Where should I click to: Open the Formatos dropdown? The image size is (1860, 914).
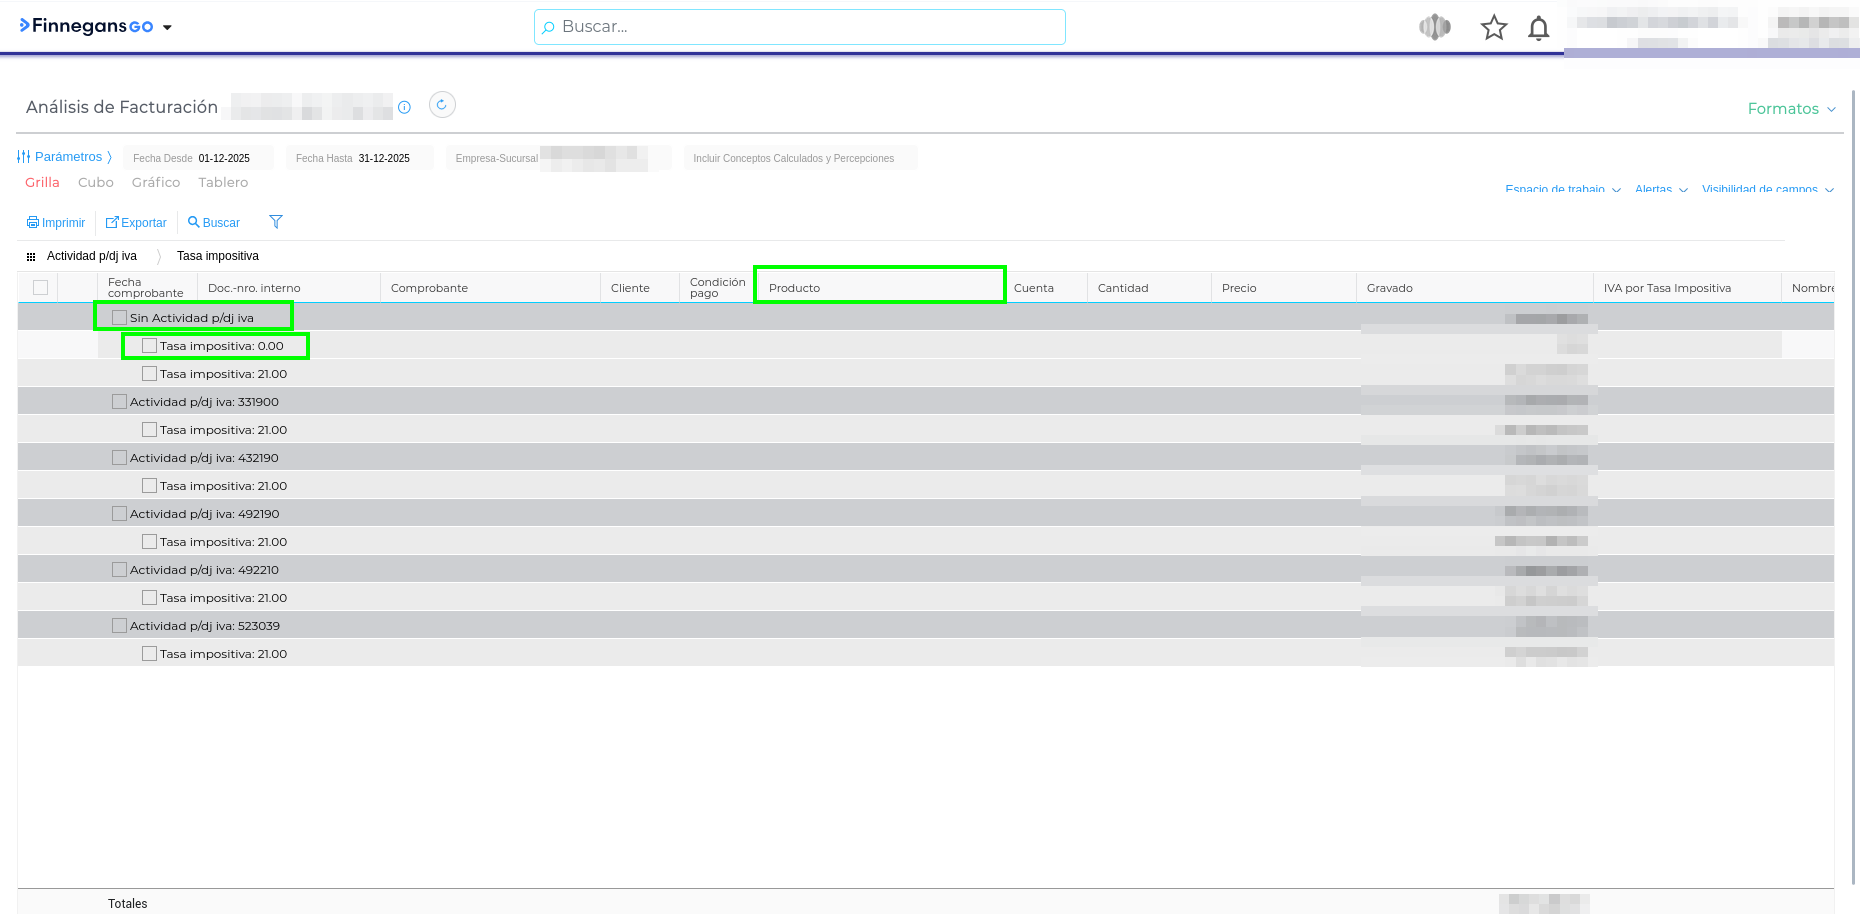pos(1790,109)
